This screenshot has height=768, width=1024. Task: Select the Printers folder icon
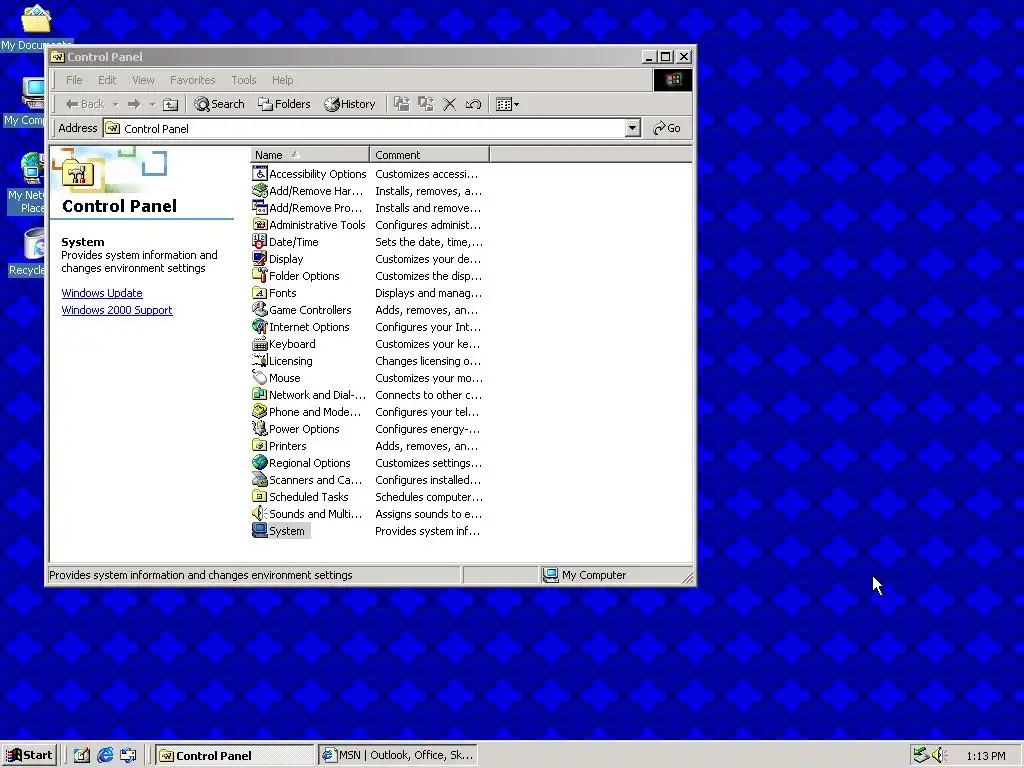pos(260,445)
